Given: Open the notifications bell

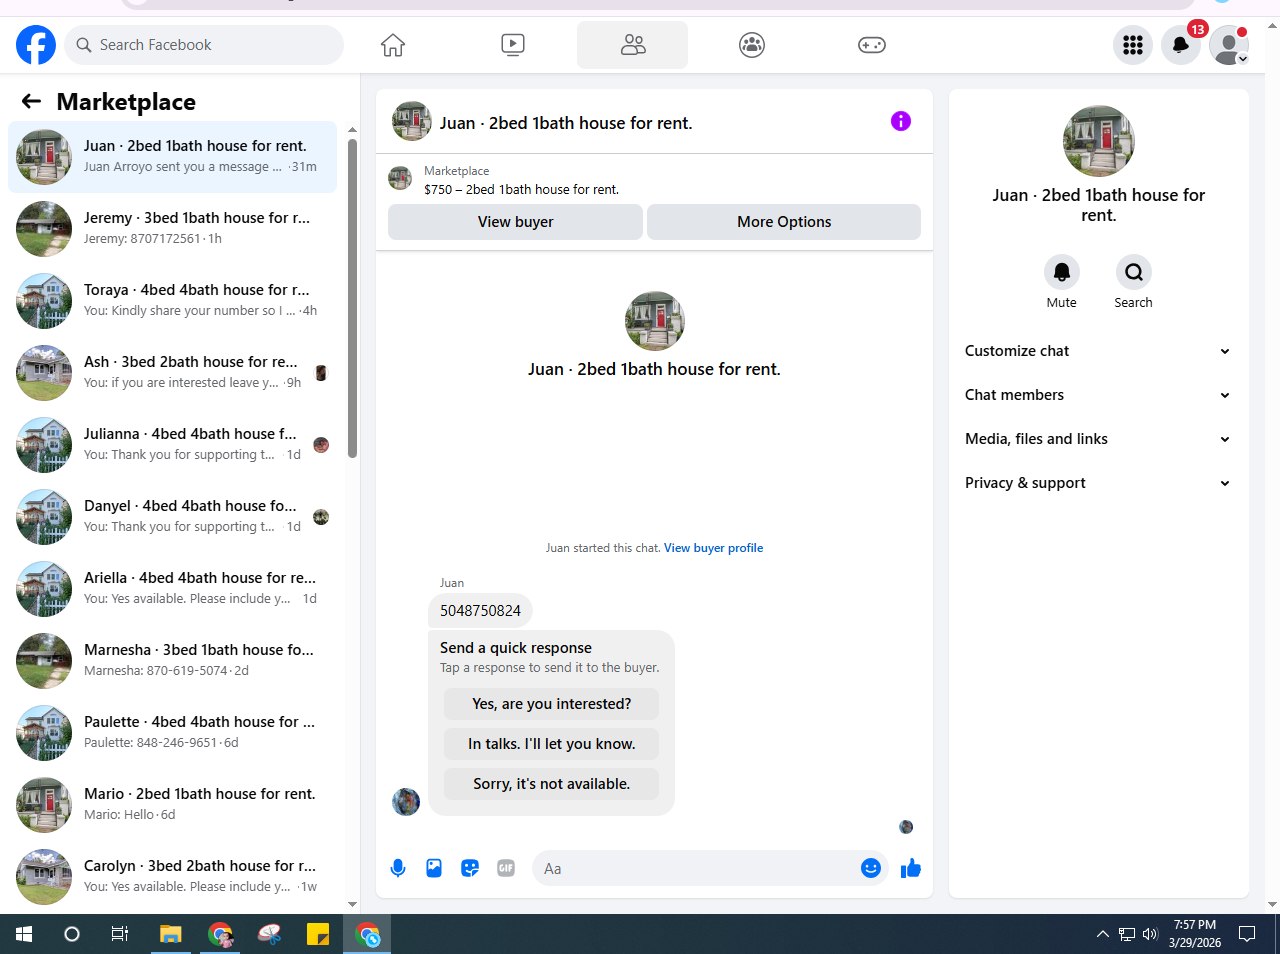Looking at the screenshot, I should [1181, 45].
